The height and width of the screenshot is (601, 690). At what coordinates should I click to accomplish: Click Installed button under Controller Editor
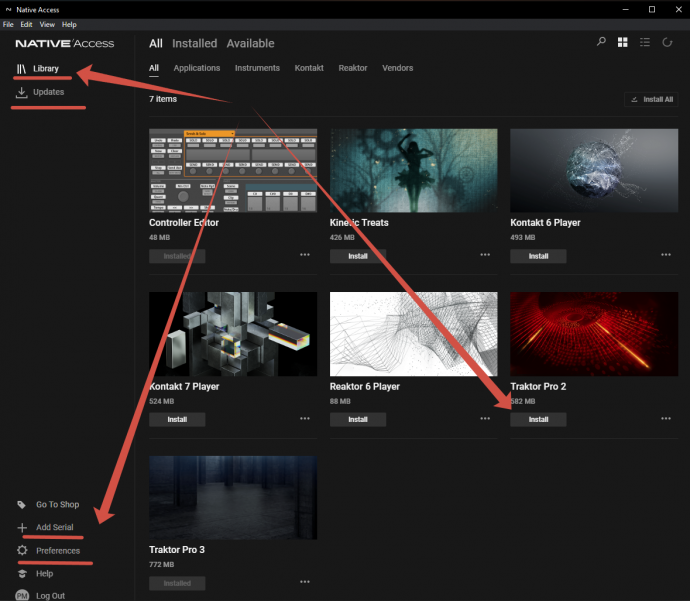pyautogui.click(x=177, y=256)
